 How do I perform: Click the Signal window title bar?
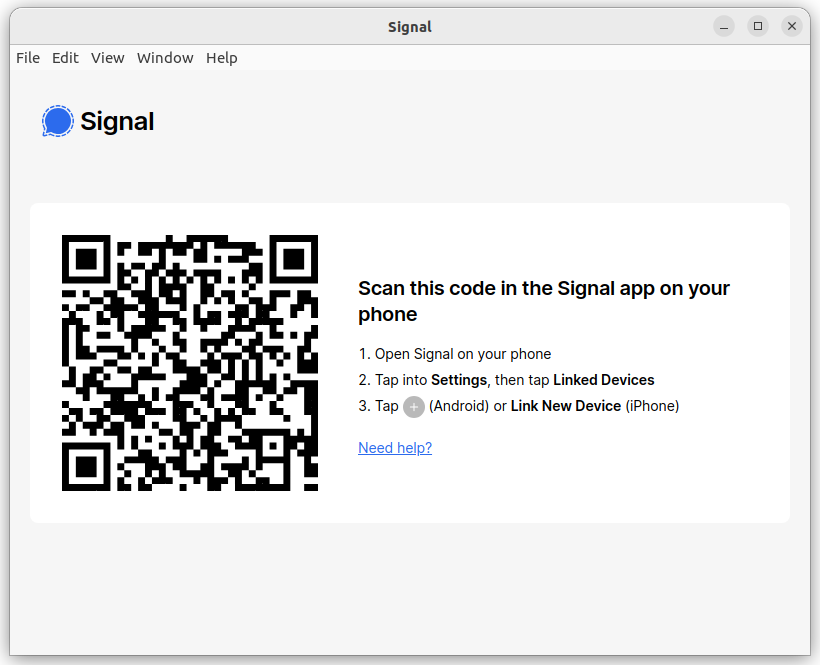[409, 27]
